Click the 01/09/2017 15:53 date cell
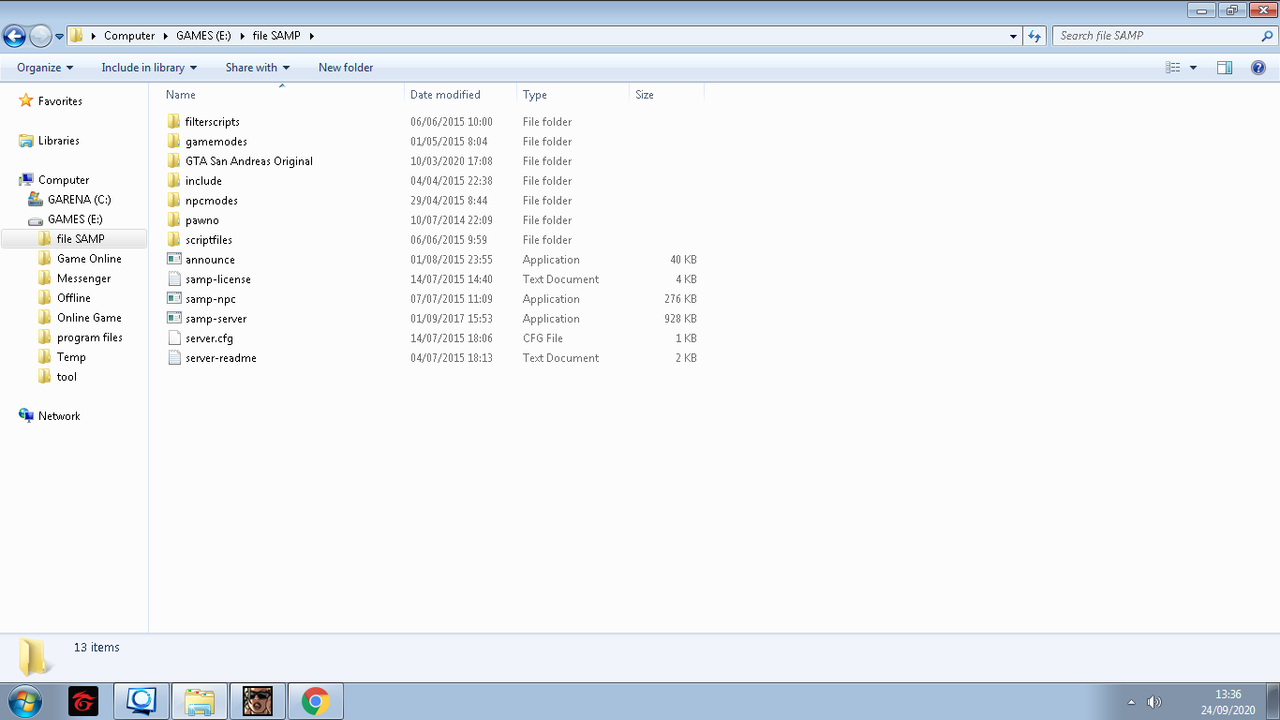Viewport: 1280px width, 720px height. 451,319
